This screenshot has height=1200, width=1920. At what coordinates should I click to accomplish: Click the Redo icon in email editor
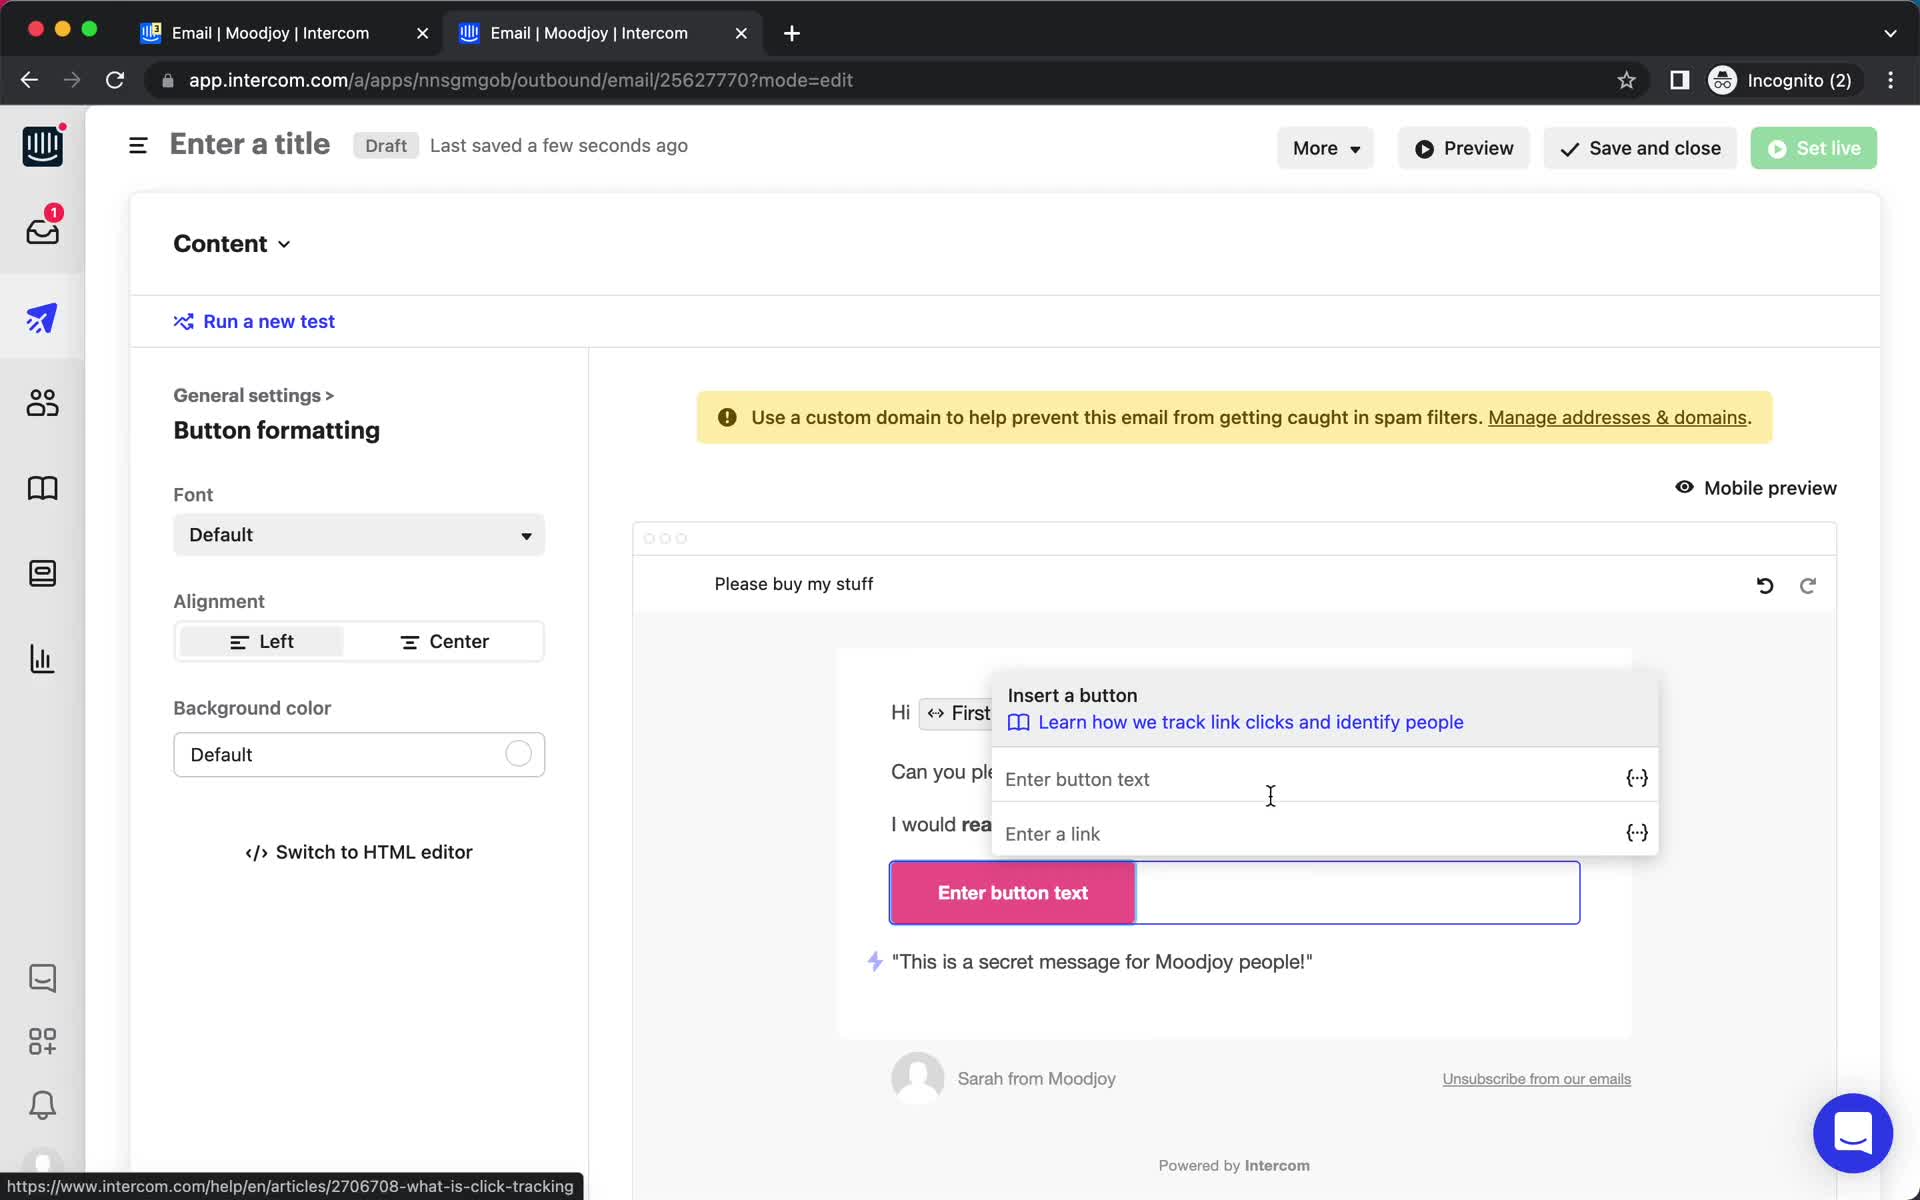[1807, 585]
